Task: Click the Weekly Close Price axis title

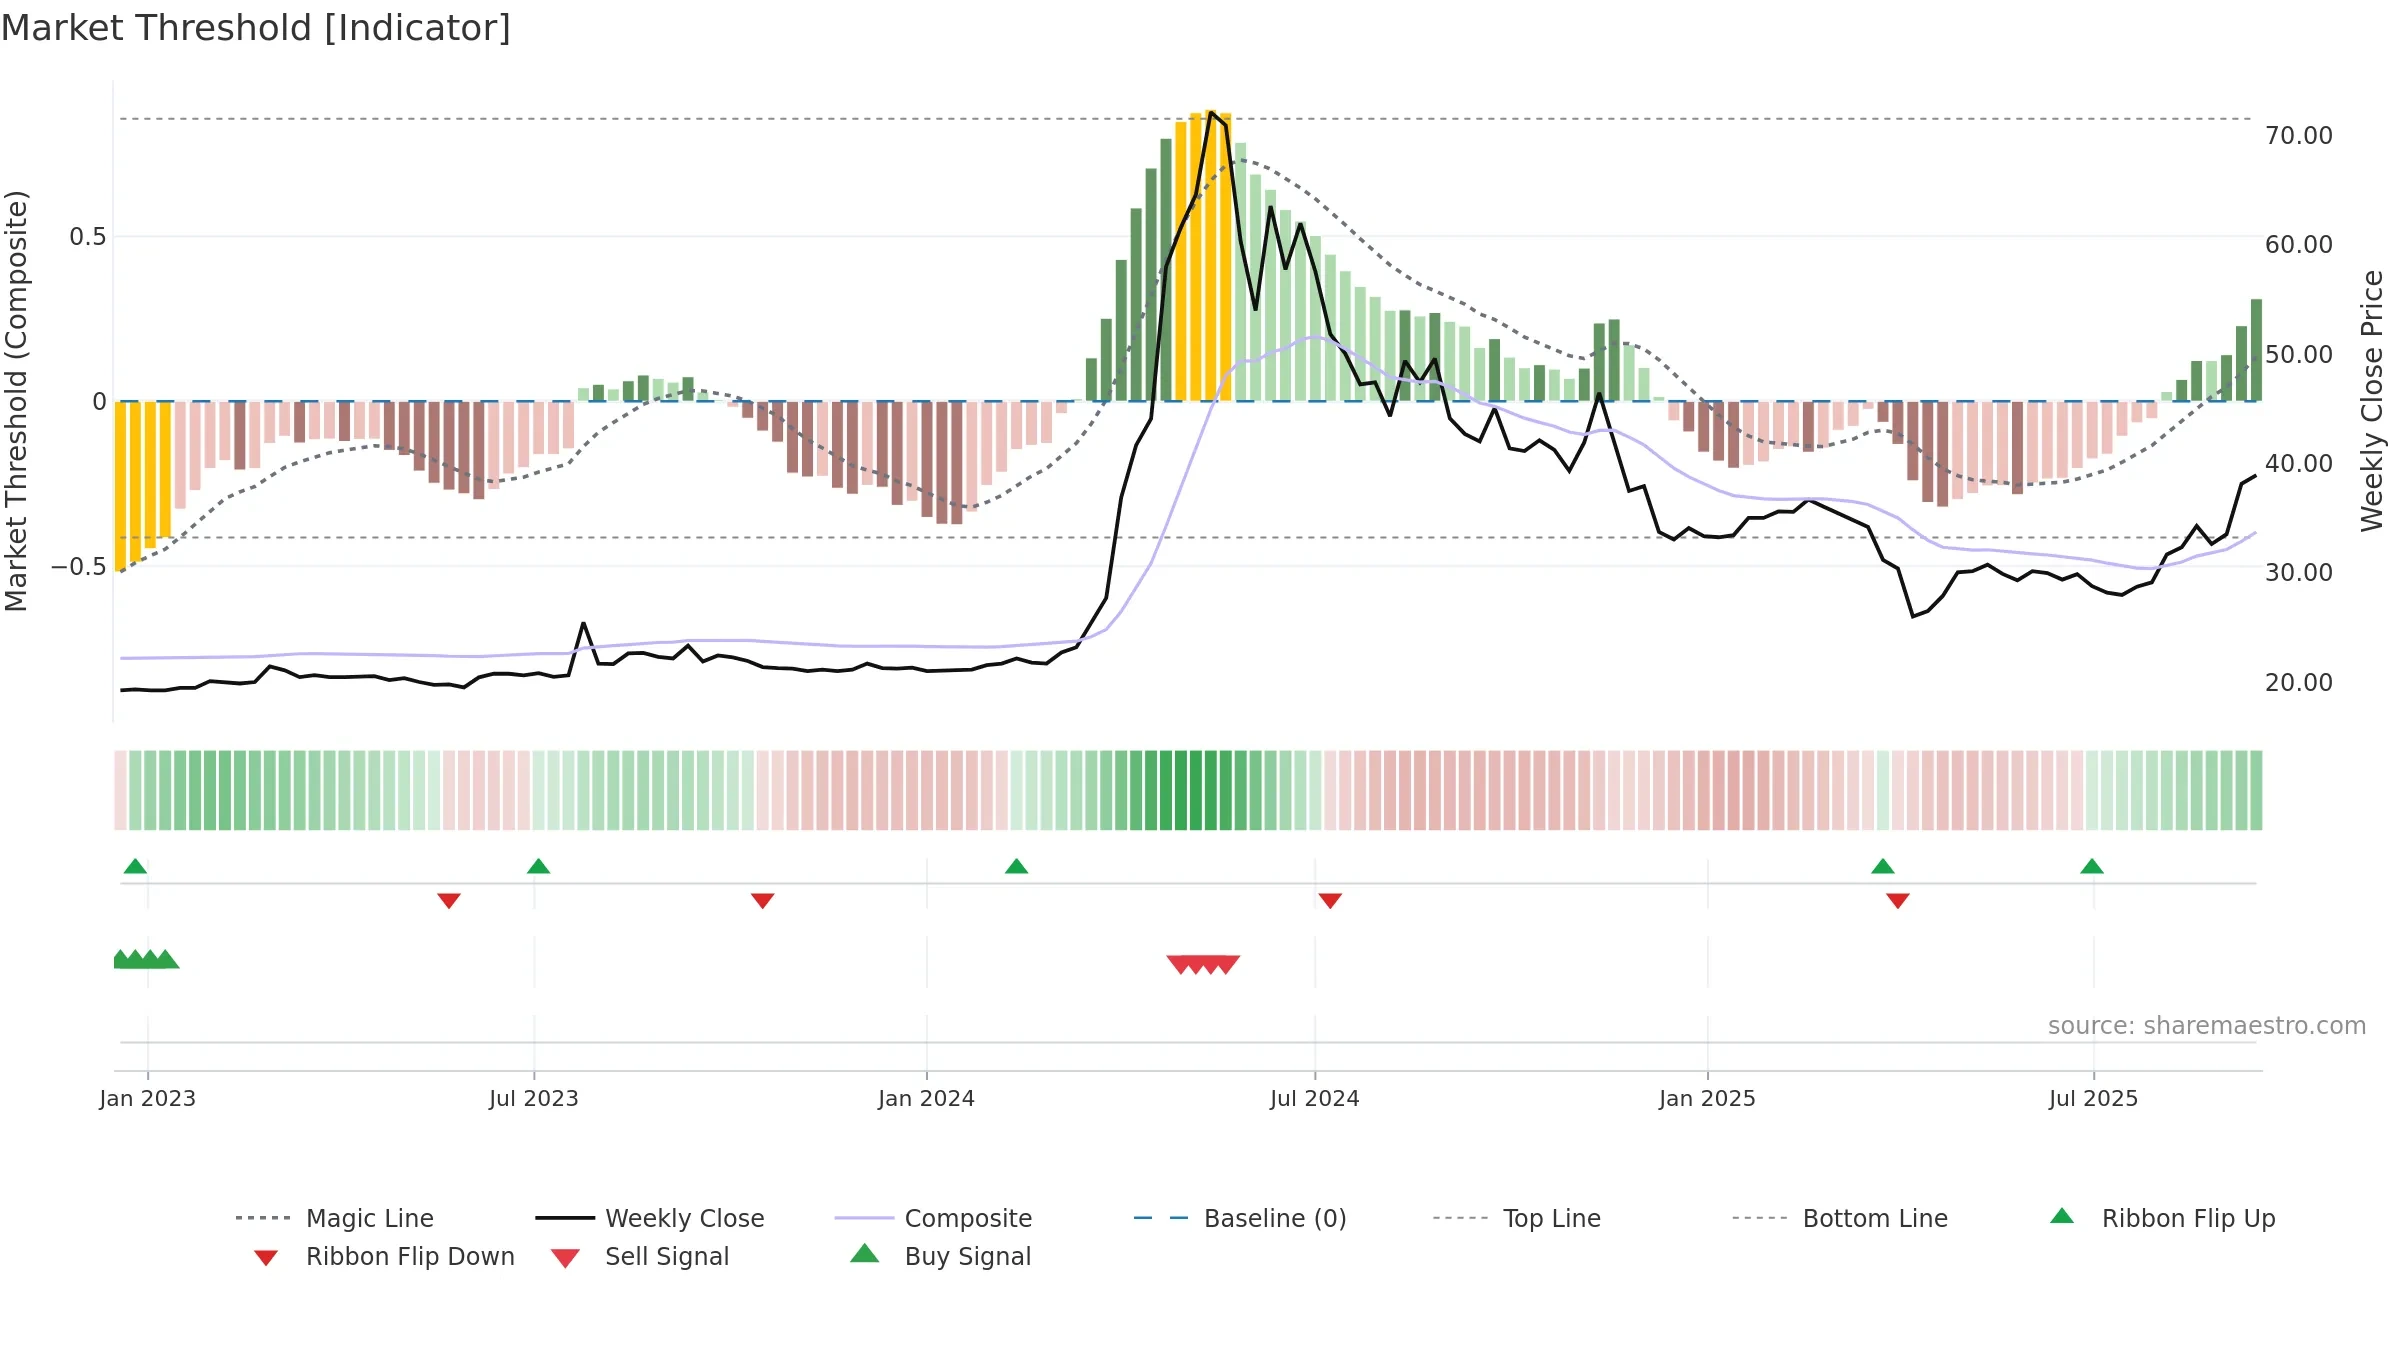Action: 2372,400
